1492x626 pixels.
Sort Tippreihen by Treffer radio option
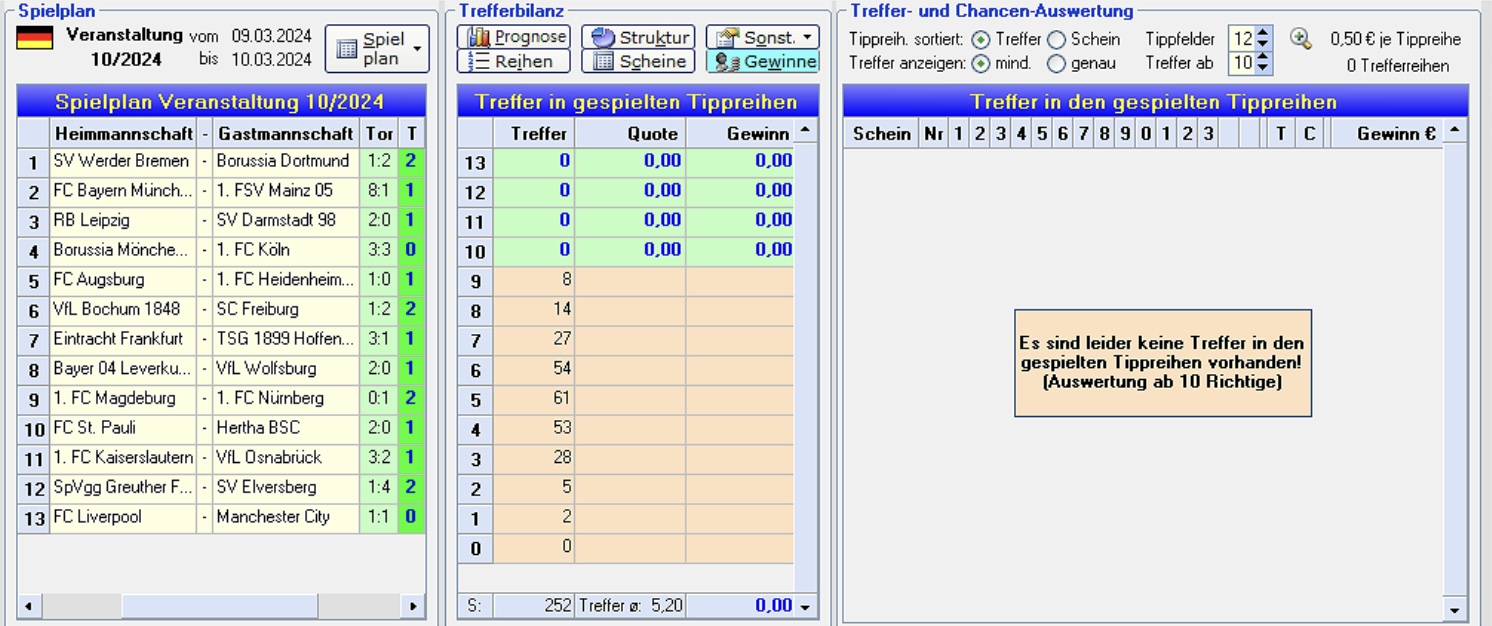(x=981, y=40)
